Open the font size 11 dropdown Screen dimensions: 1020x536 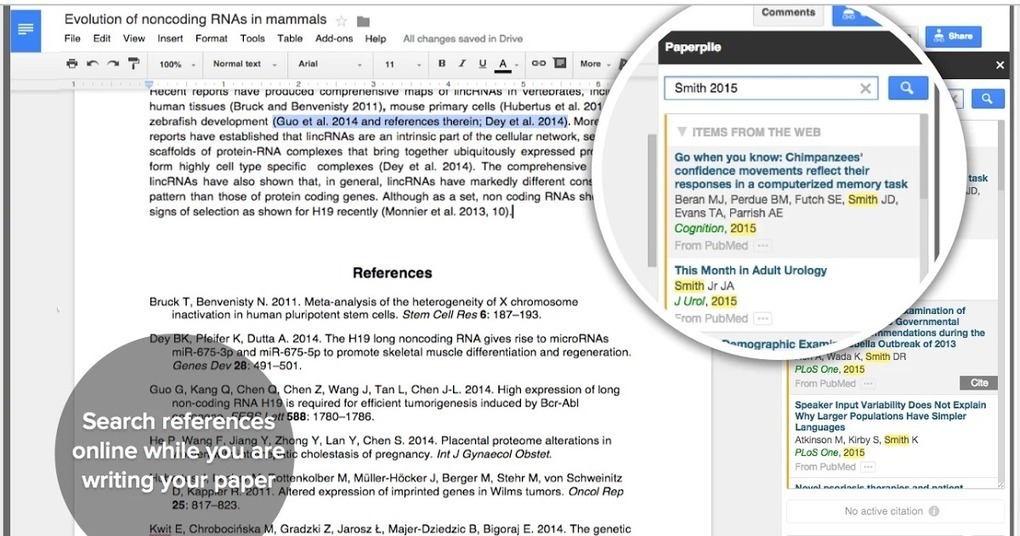[x=402, y=64]
